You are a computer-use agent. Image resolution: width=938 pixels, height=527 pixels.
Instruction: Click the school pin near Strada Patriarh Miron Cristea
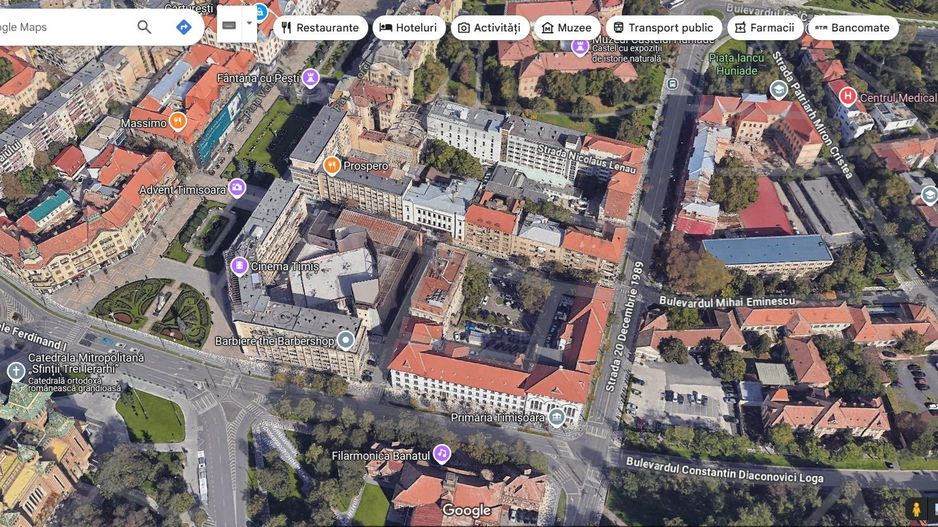point(778,90)
